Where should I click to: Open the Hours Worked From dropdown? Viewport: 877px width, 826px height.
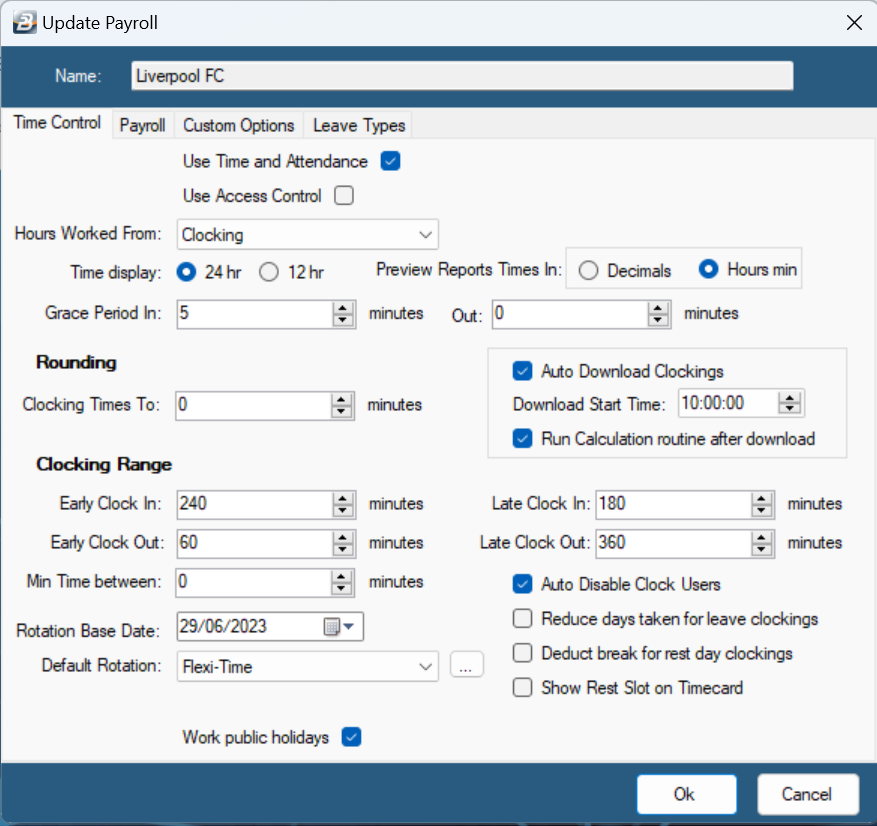(x=308, y=235)
